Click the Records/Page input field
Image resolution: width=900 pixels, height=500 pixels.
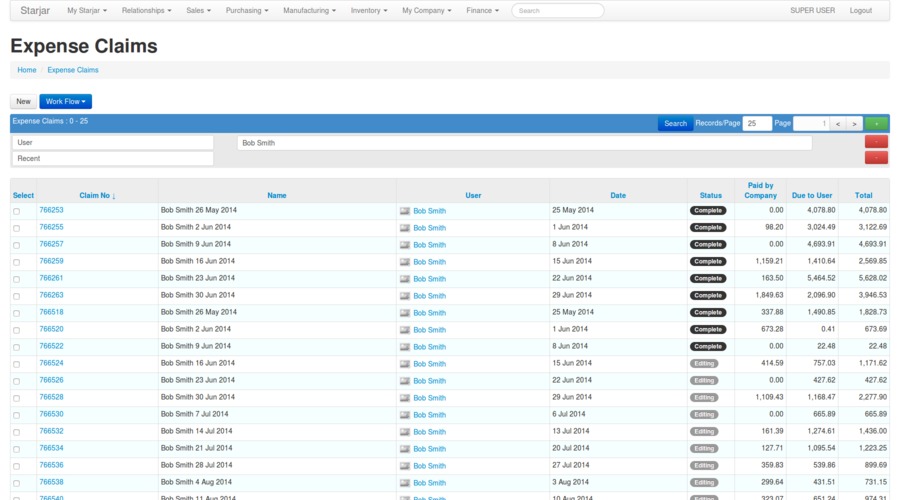click(756, 123)
